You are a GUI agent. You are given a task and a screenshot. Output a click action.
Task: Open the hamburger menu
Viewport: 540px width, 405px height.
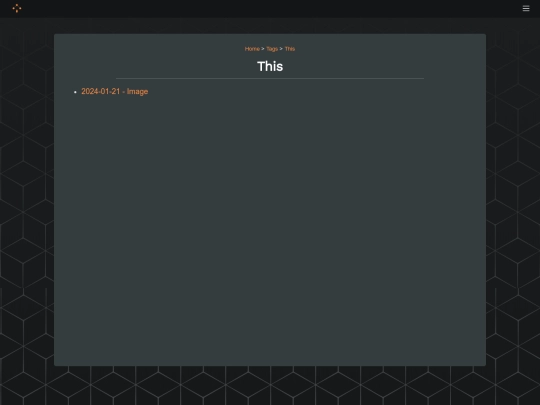526,8
